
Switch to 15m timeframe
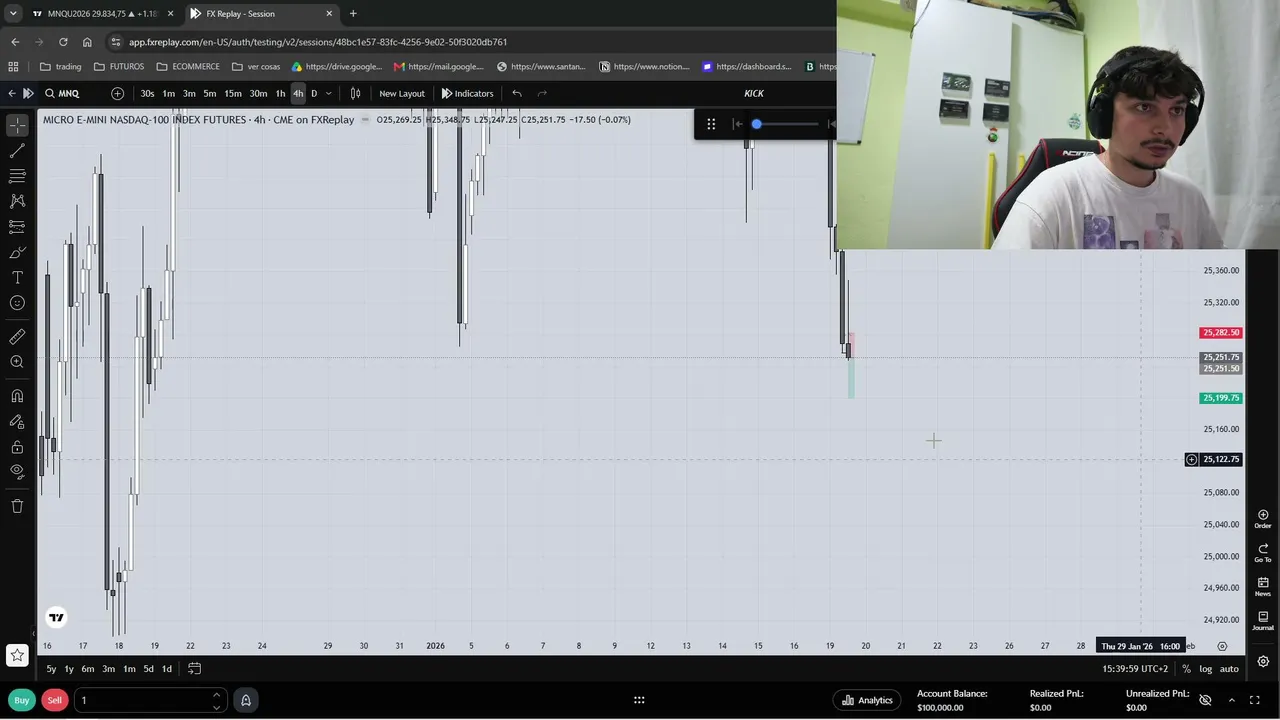tap(232, 93)
